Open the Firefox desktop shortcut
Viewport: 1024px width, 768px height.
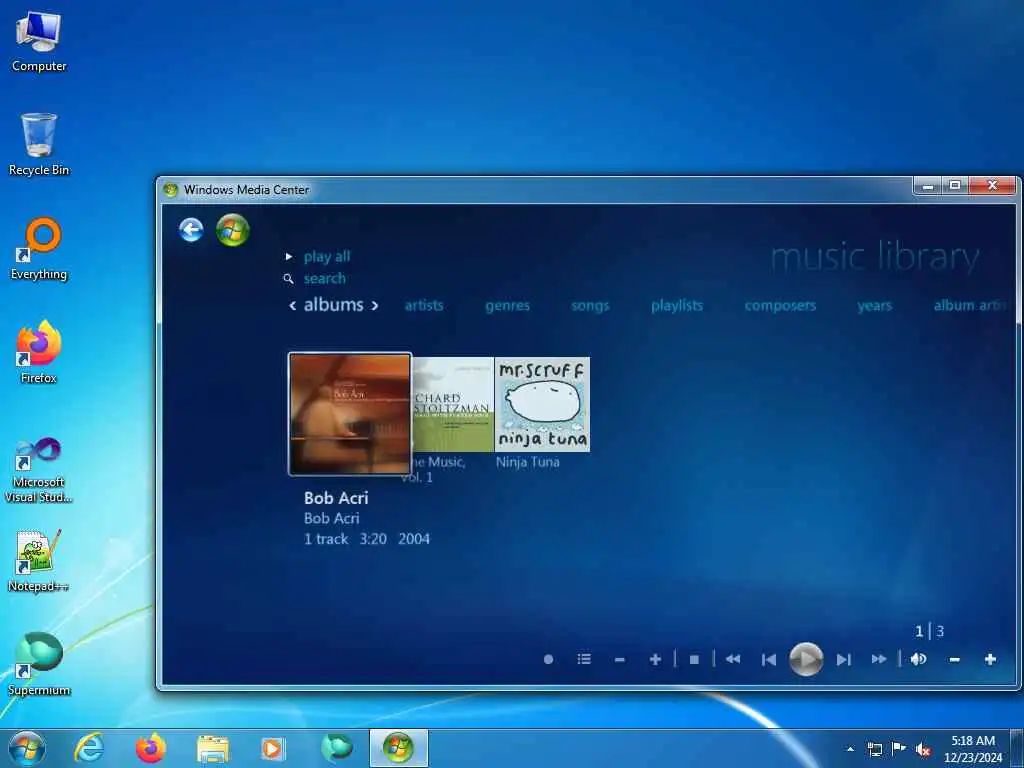(39, 352)
